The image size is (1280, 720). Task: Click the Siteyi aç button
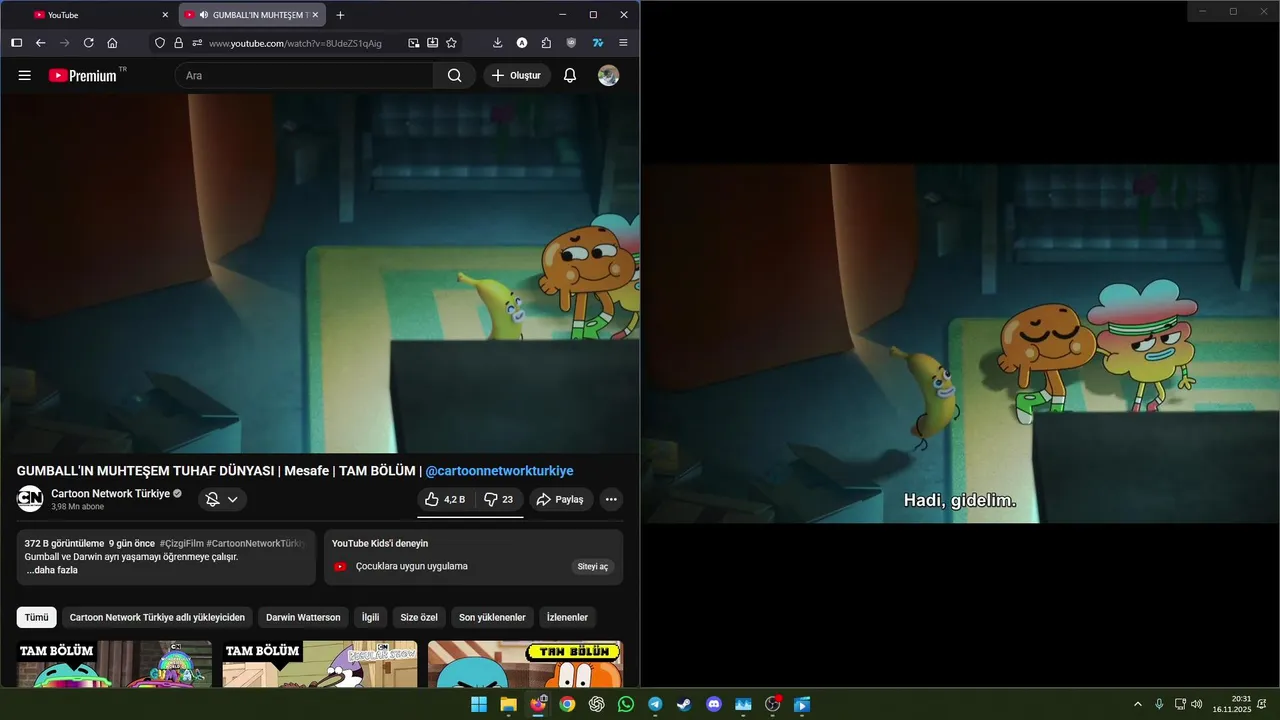pos(592,566)
